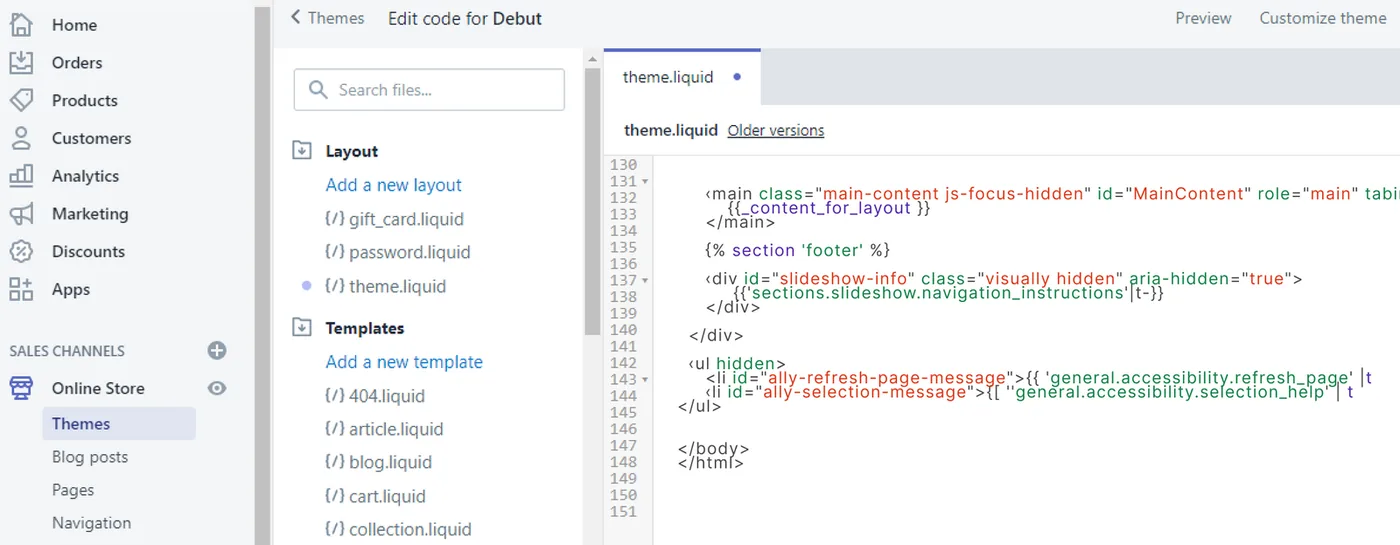This screenshot has width=1400, height=545.
Task: Click the gift_card.liquid file icon
Action: pos(335,219)
